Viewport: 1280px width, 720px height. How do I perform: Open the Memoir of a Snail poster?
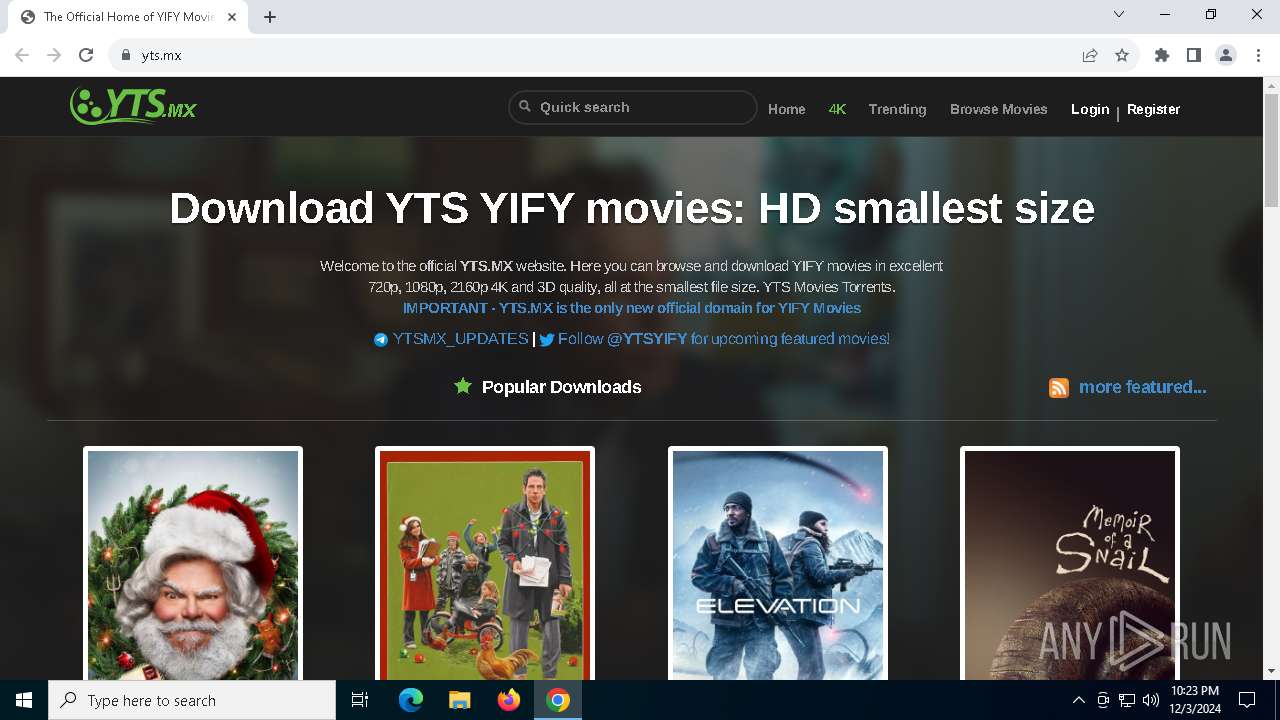(x=1070, y=565)
